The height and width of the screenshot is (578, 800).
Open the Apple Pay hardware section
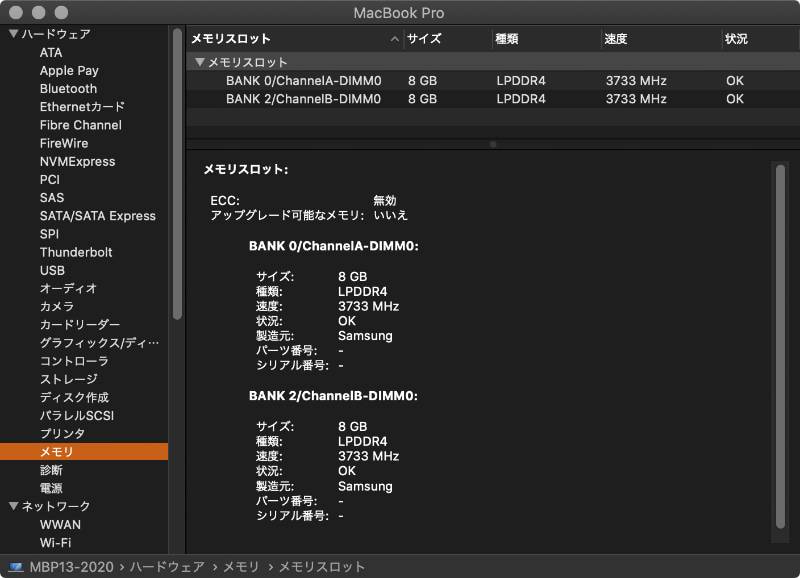click(x=69, y=70)
